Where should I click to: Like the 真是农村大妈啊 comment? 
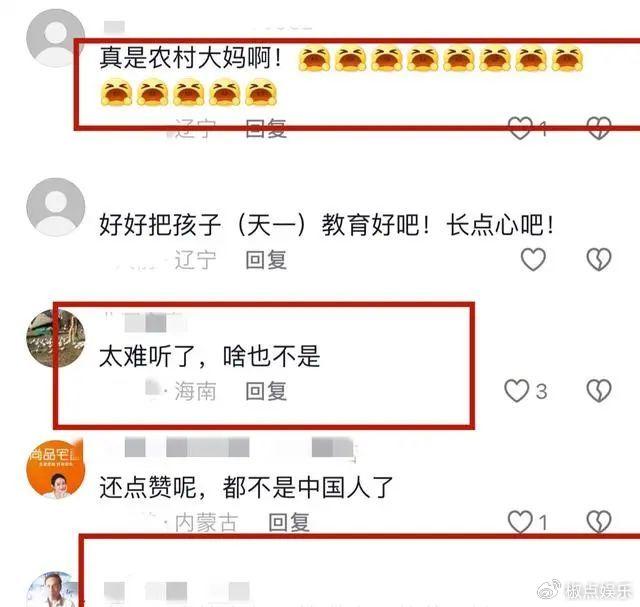pos(520,128)
